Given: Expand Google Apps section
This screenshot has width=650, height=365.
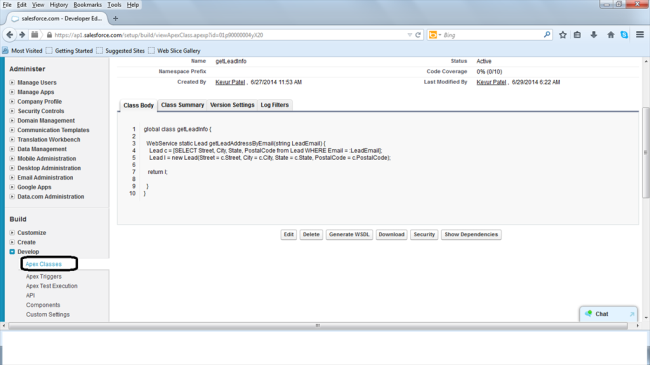Looking at the screenshot, I should (12, 187).
